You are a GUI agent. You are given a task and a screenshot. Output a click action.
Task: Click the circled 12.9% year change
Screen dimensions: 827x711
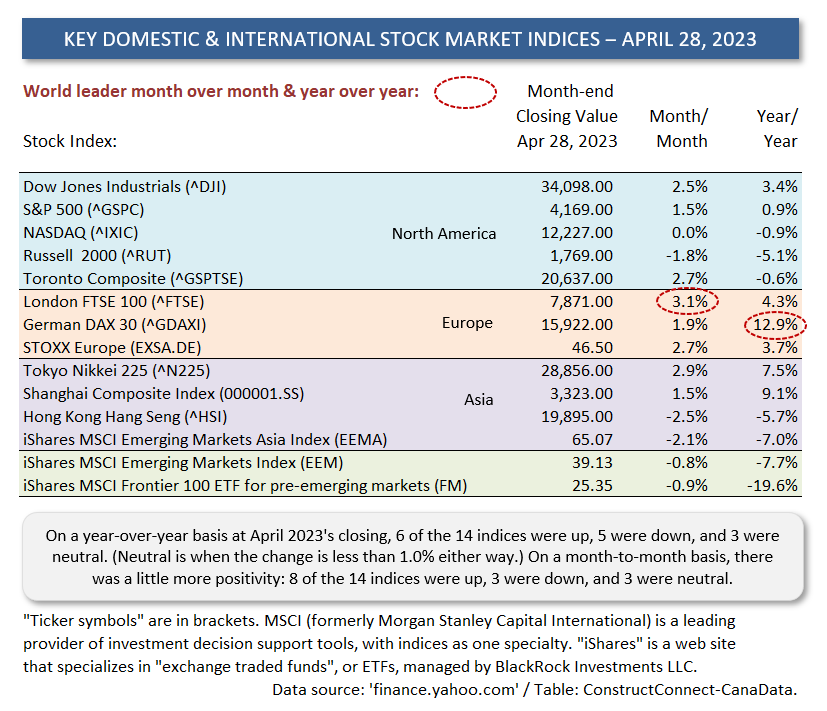[775, 325]
